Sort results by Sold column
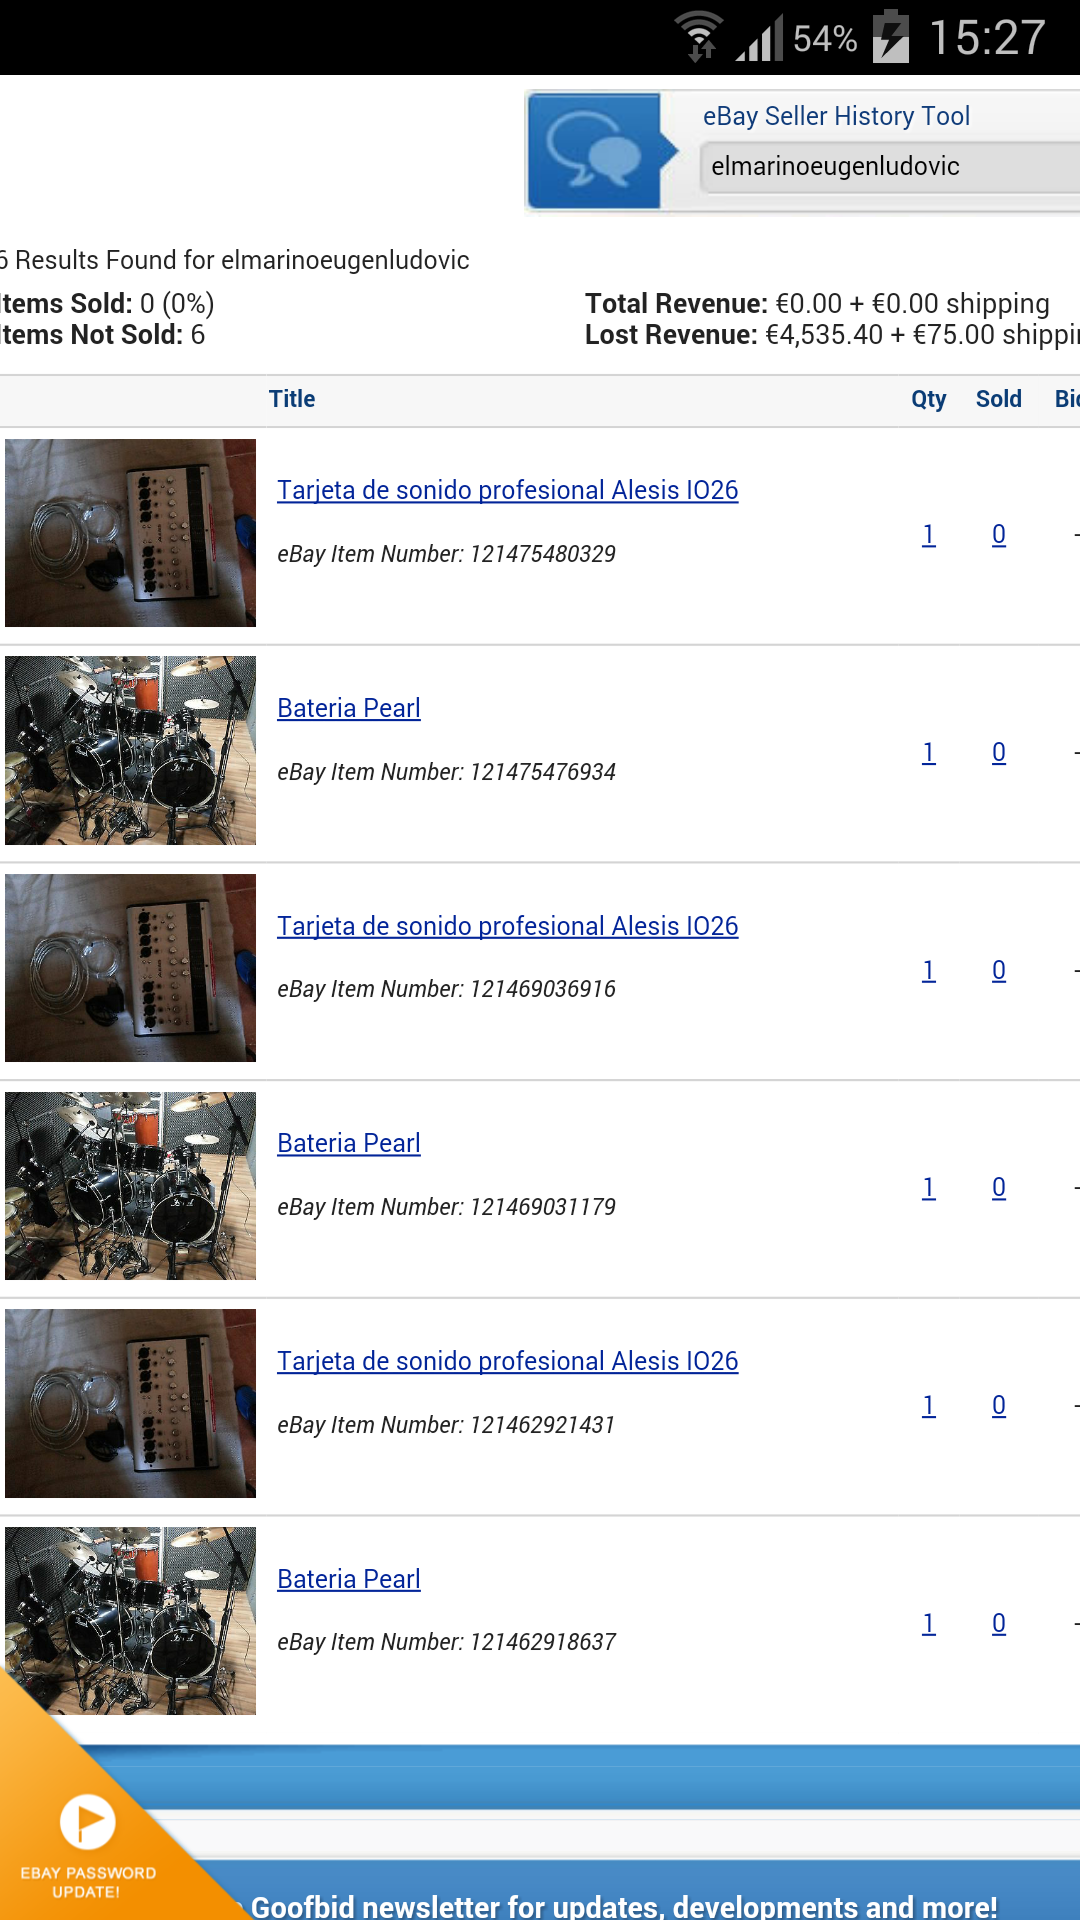Viewport: 1080px width, 1920px height. pyautogui.click(x=998, y=399)
